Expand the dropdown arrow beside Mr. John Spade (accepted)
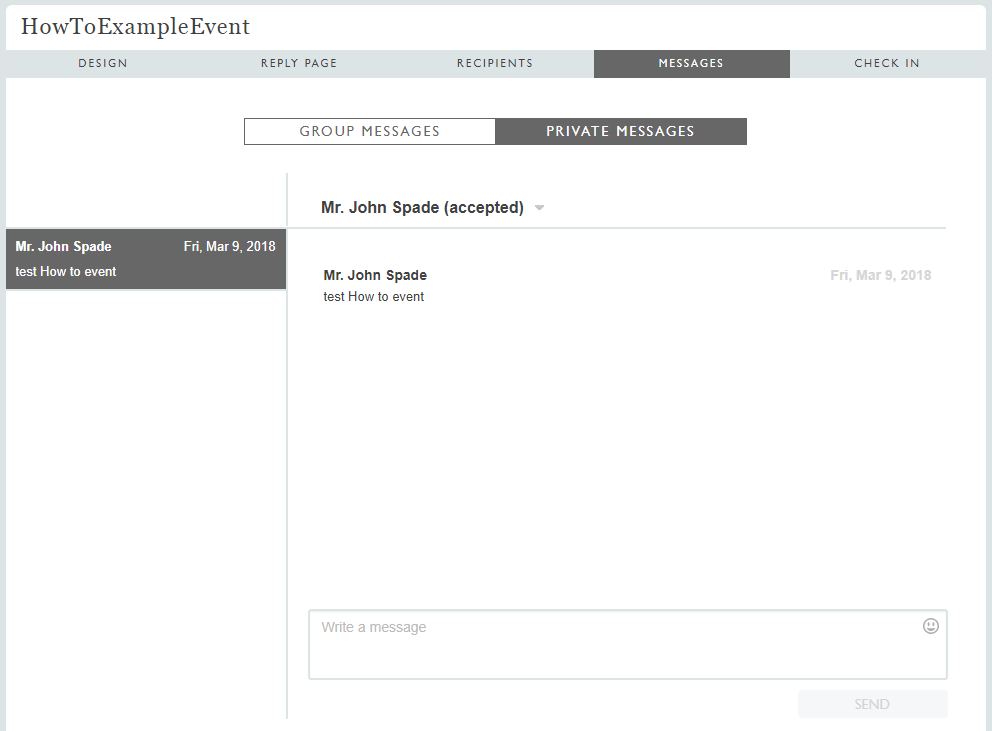 point(540,208)
